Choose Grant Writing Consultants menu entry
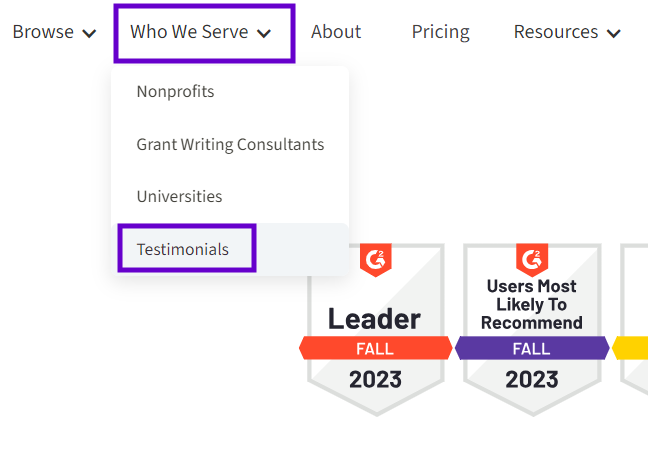The width and height of the screenshot is (648, 451). (230, 144)
